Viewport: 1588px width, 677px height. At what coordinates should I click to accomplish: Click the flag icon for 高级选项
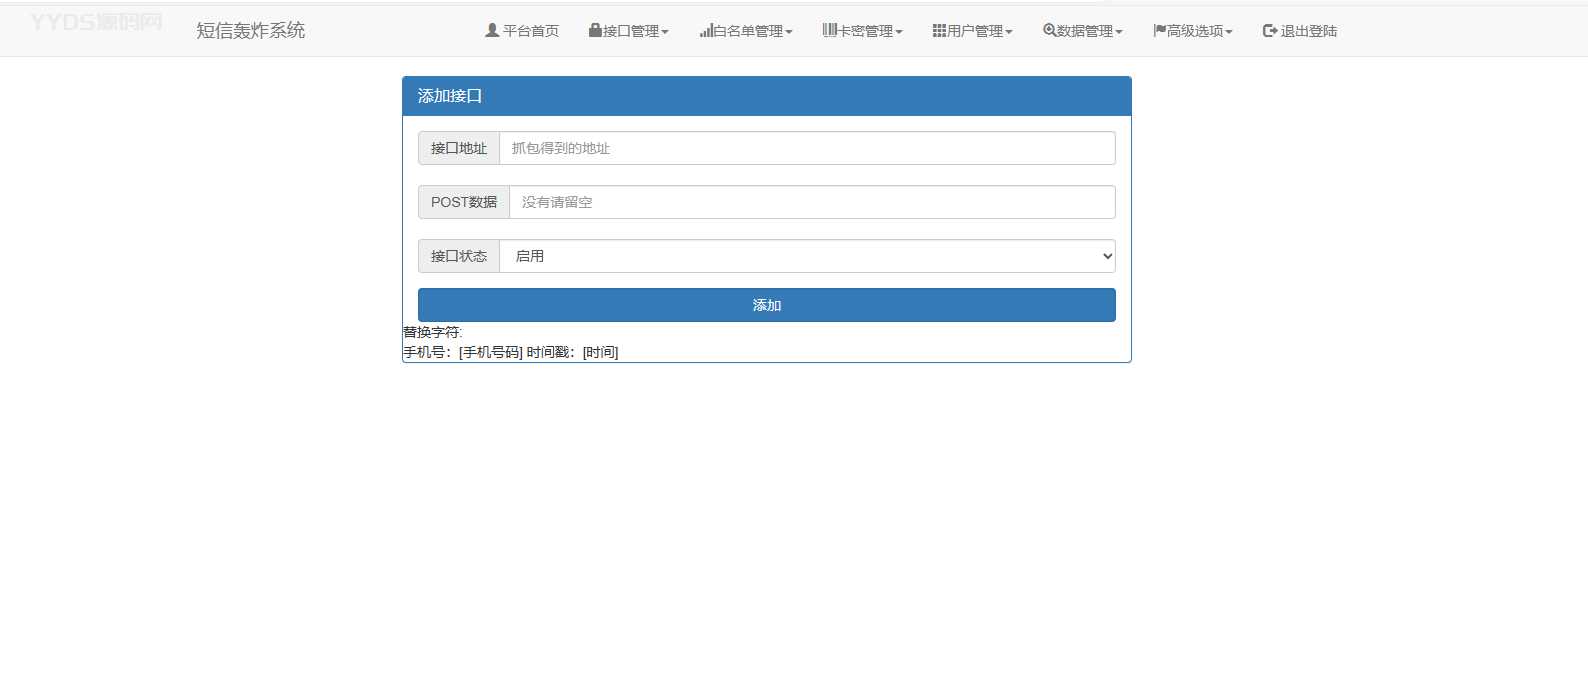coord(1159,31)
